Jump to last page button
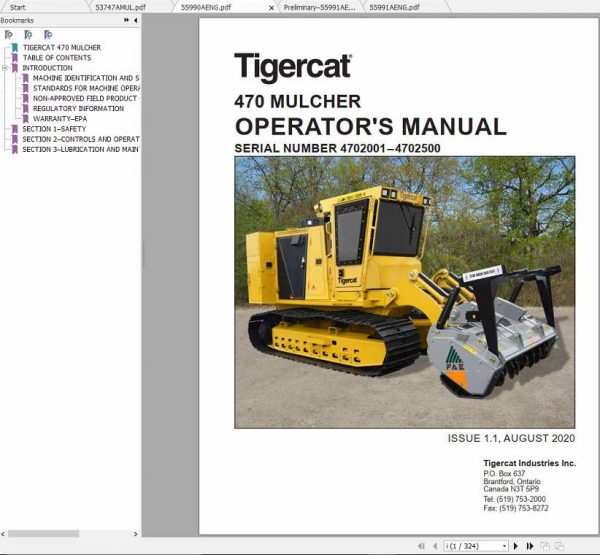600x555 pixels. pos(530,546)
